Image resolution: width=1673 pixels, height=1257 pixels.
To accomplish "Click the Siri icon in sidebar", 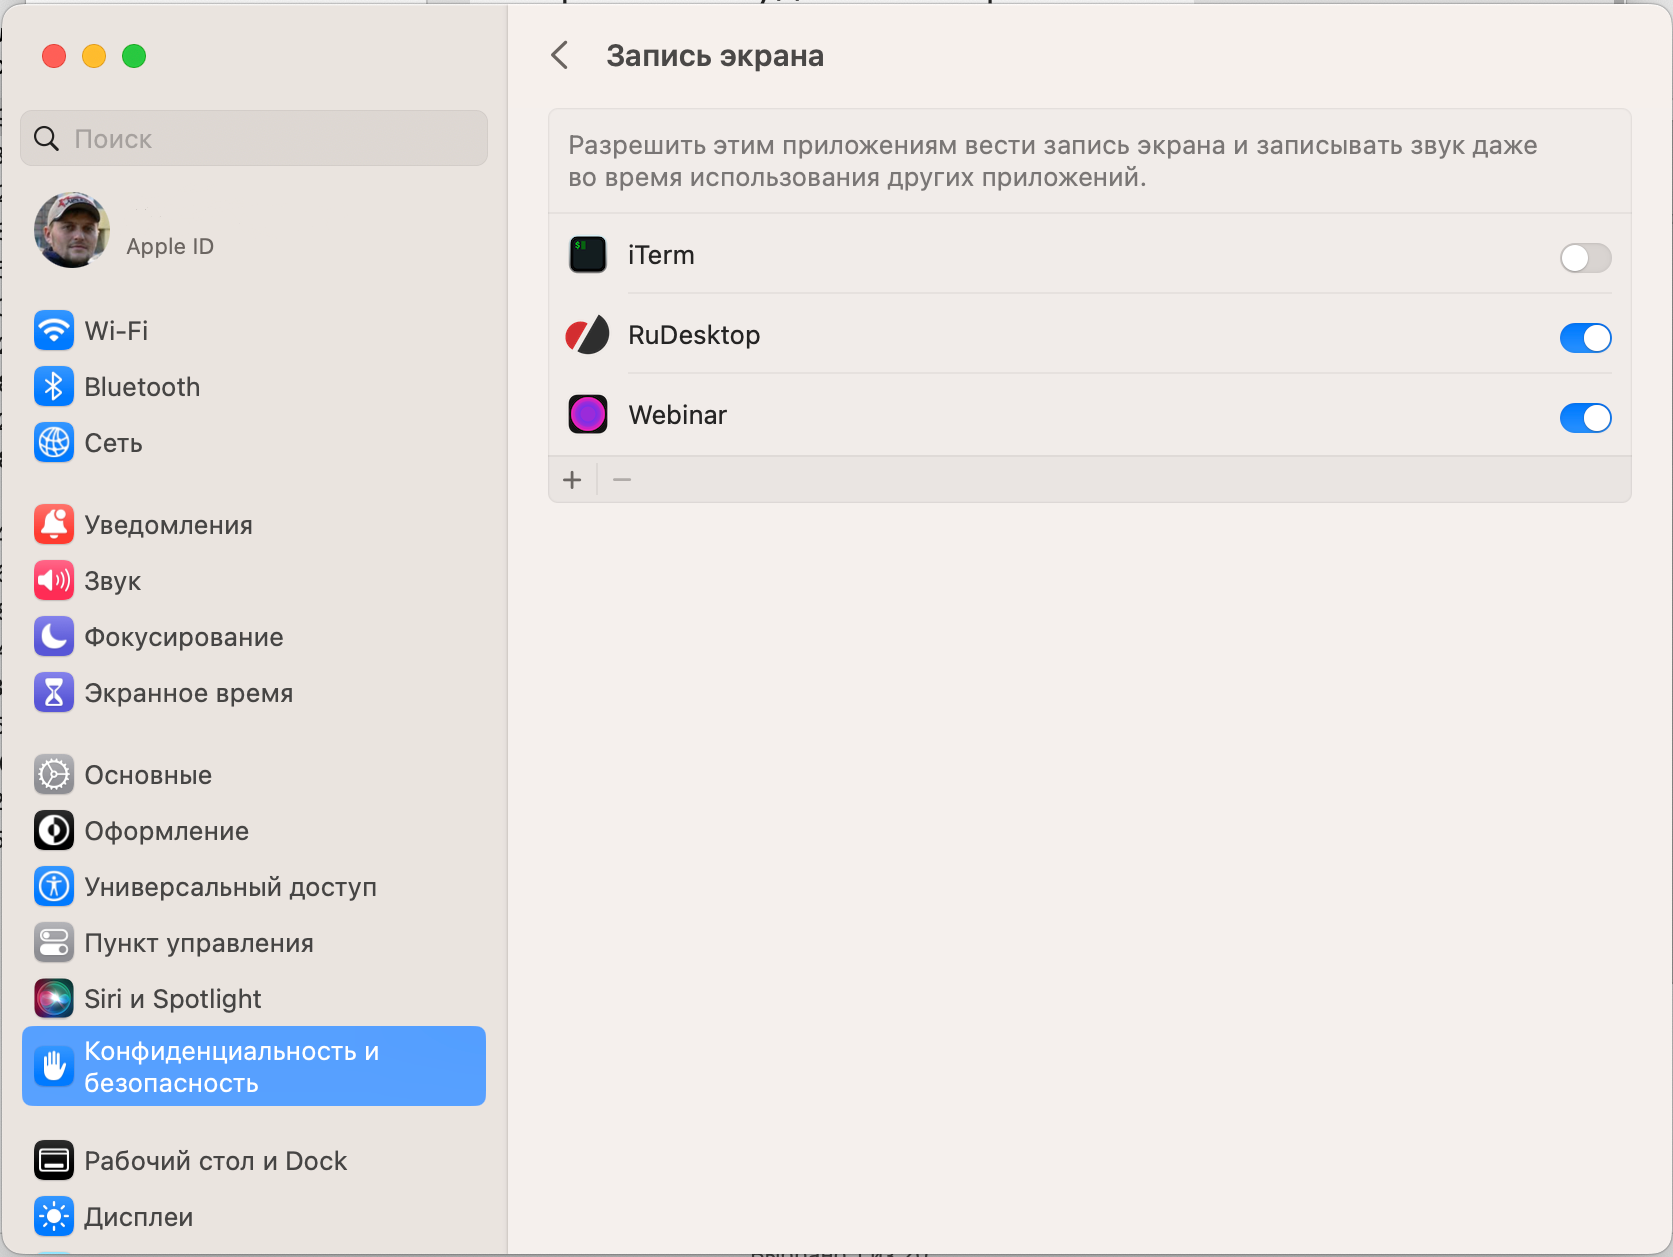I will tap(54, 998).
